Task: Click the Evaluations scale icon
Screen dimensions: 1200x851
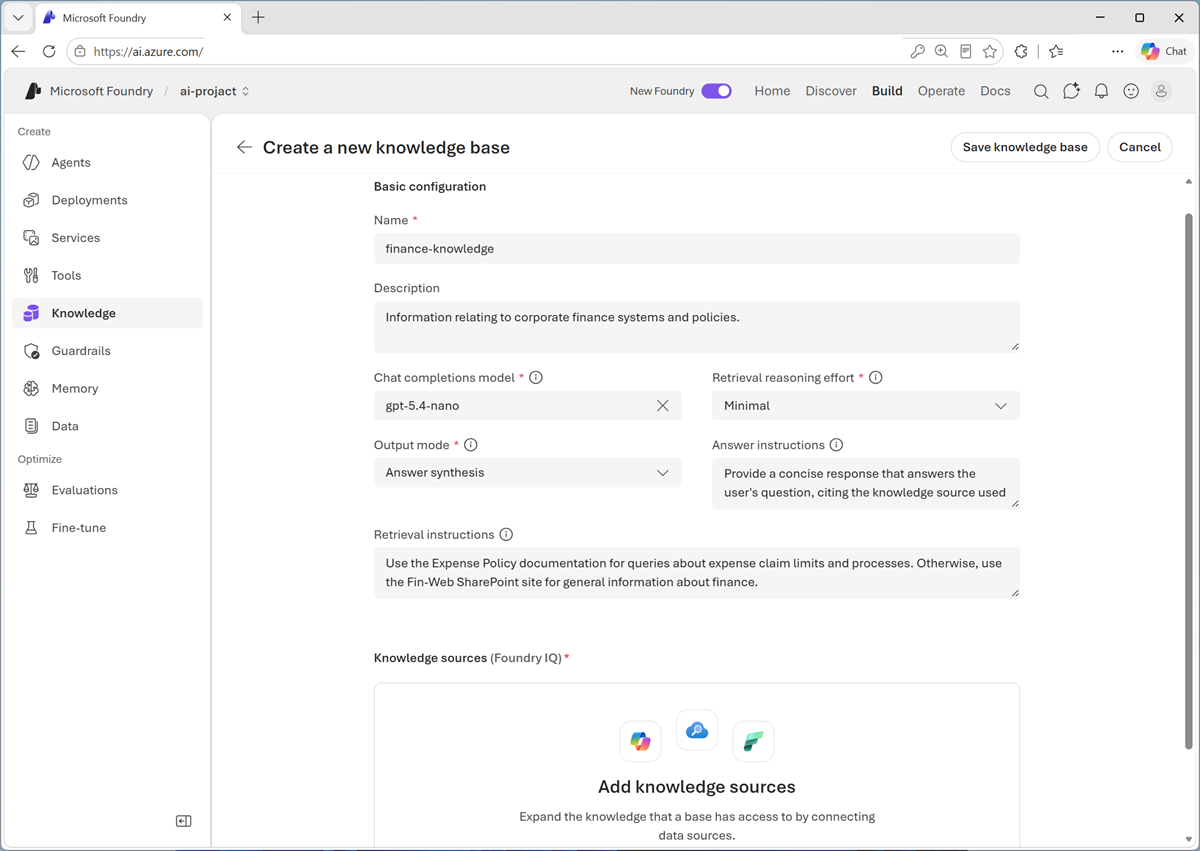Action: click(x=31, y=490)
